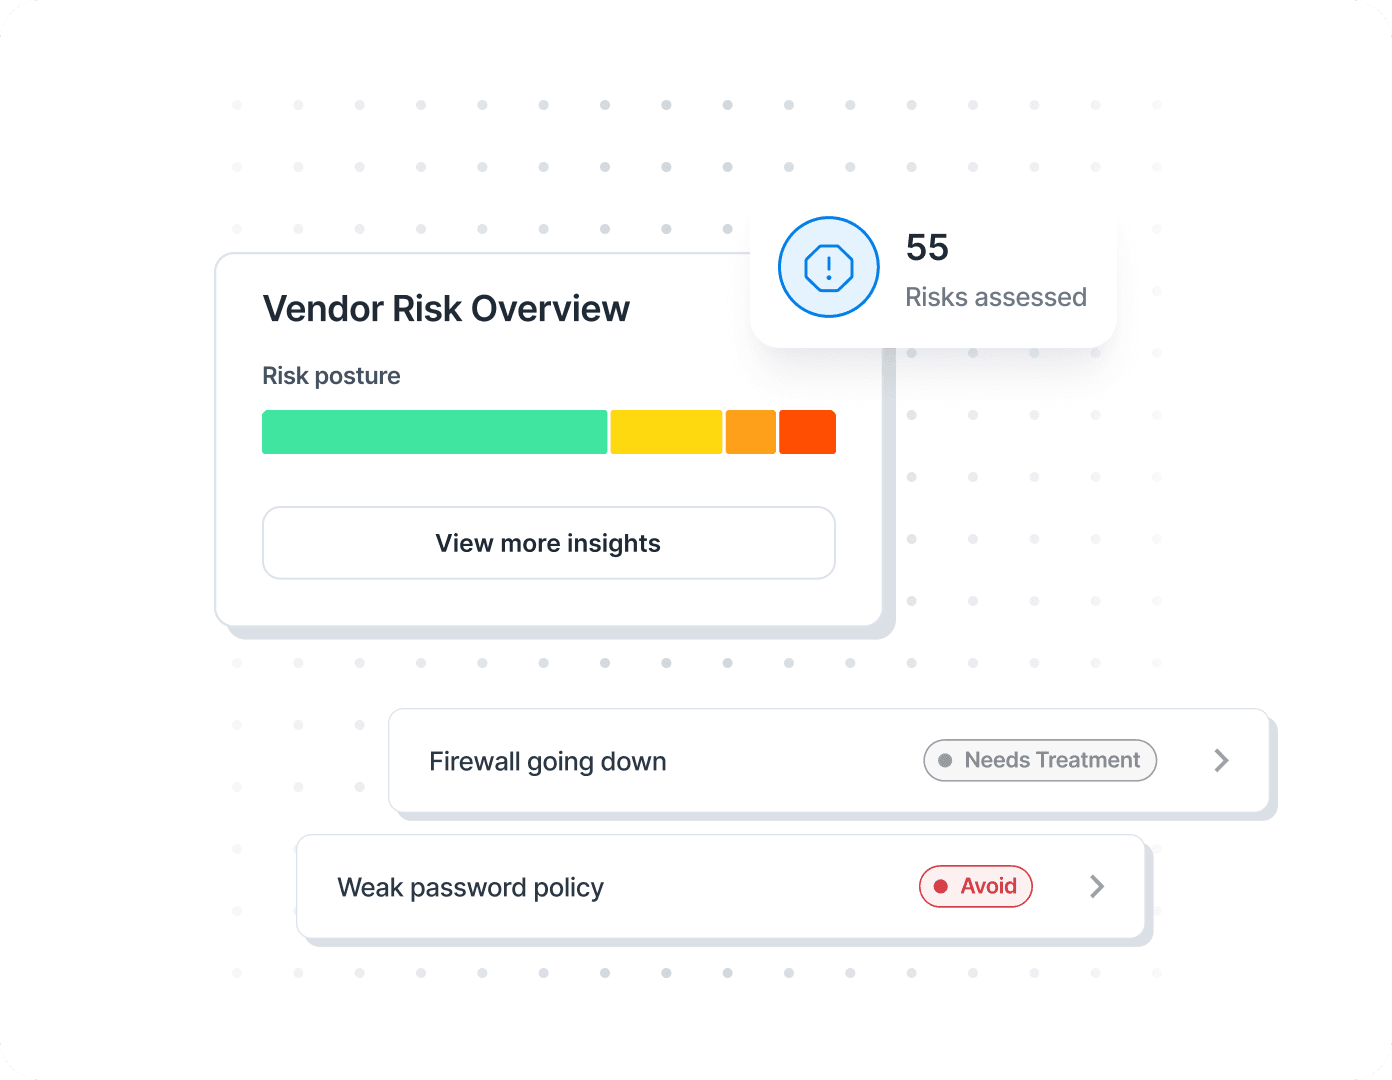Click the Risks assessed label
Viewport: 1392px width, 1080px height.
tap(995, 297)
